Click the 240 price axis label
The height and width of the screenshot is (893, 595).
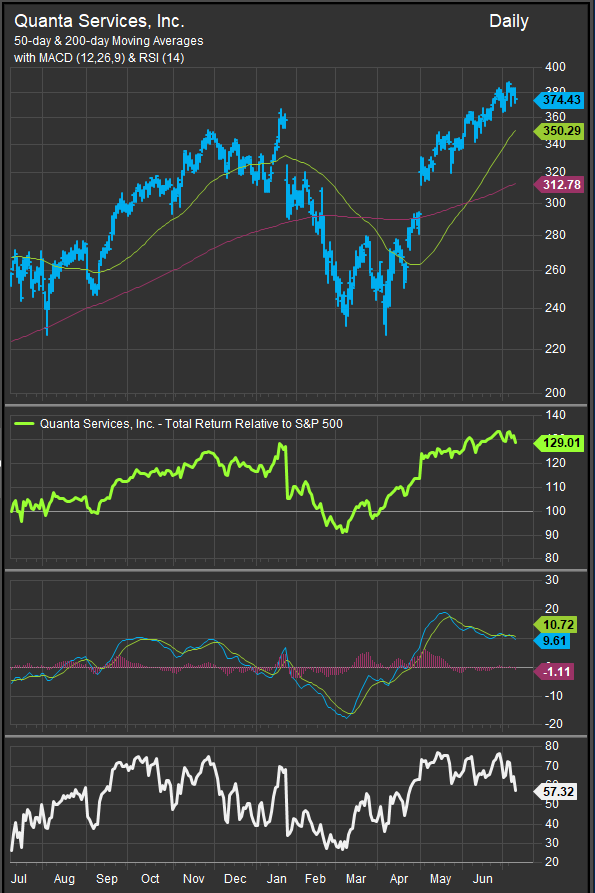[x=555, y=308]
